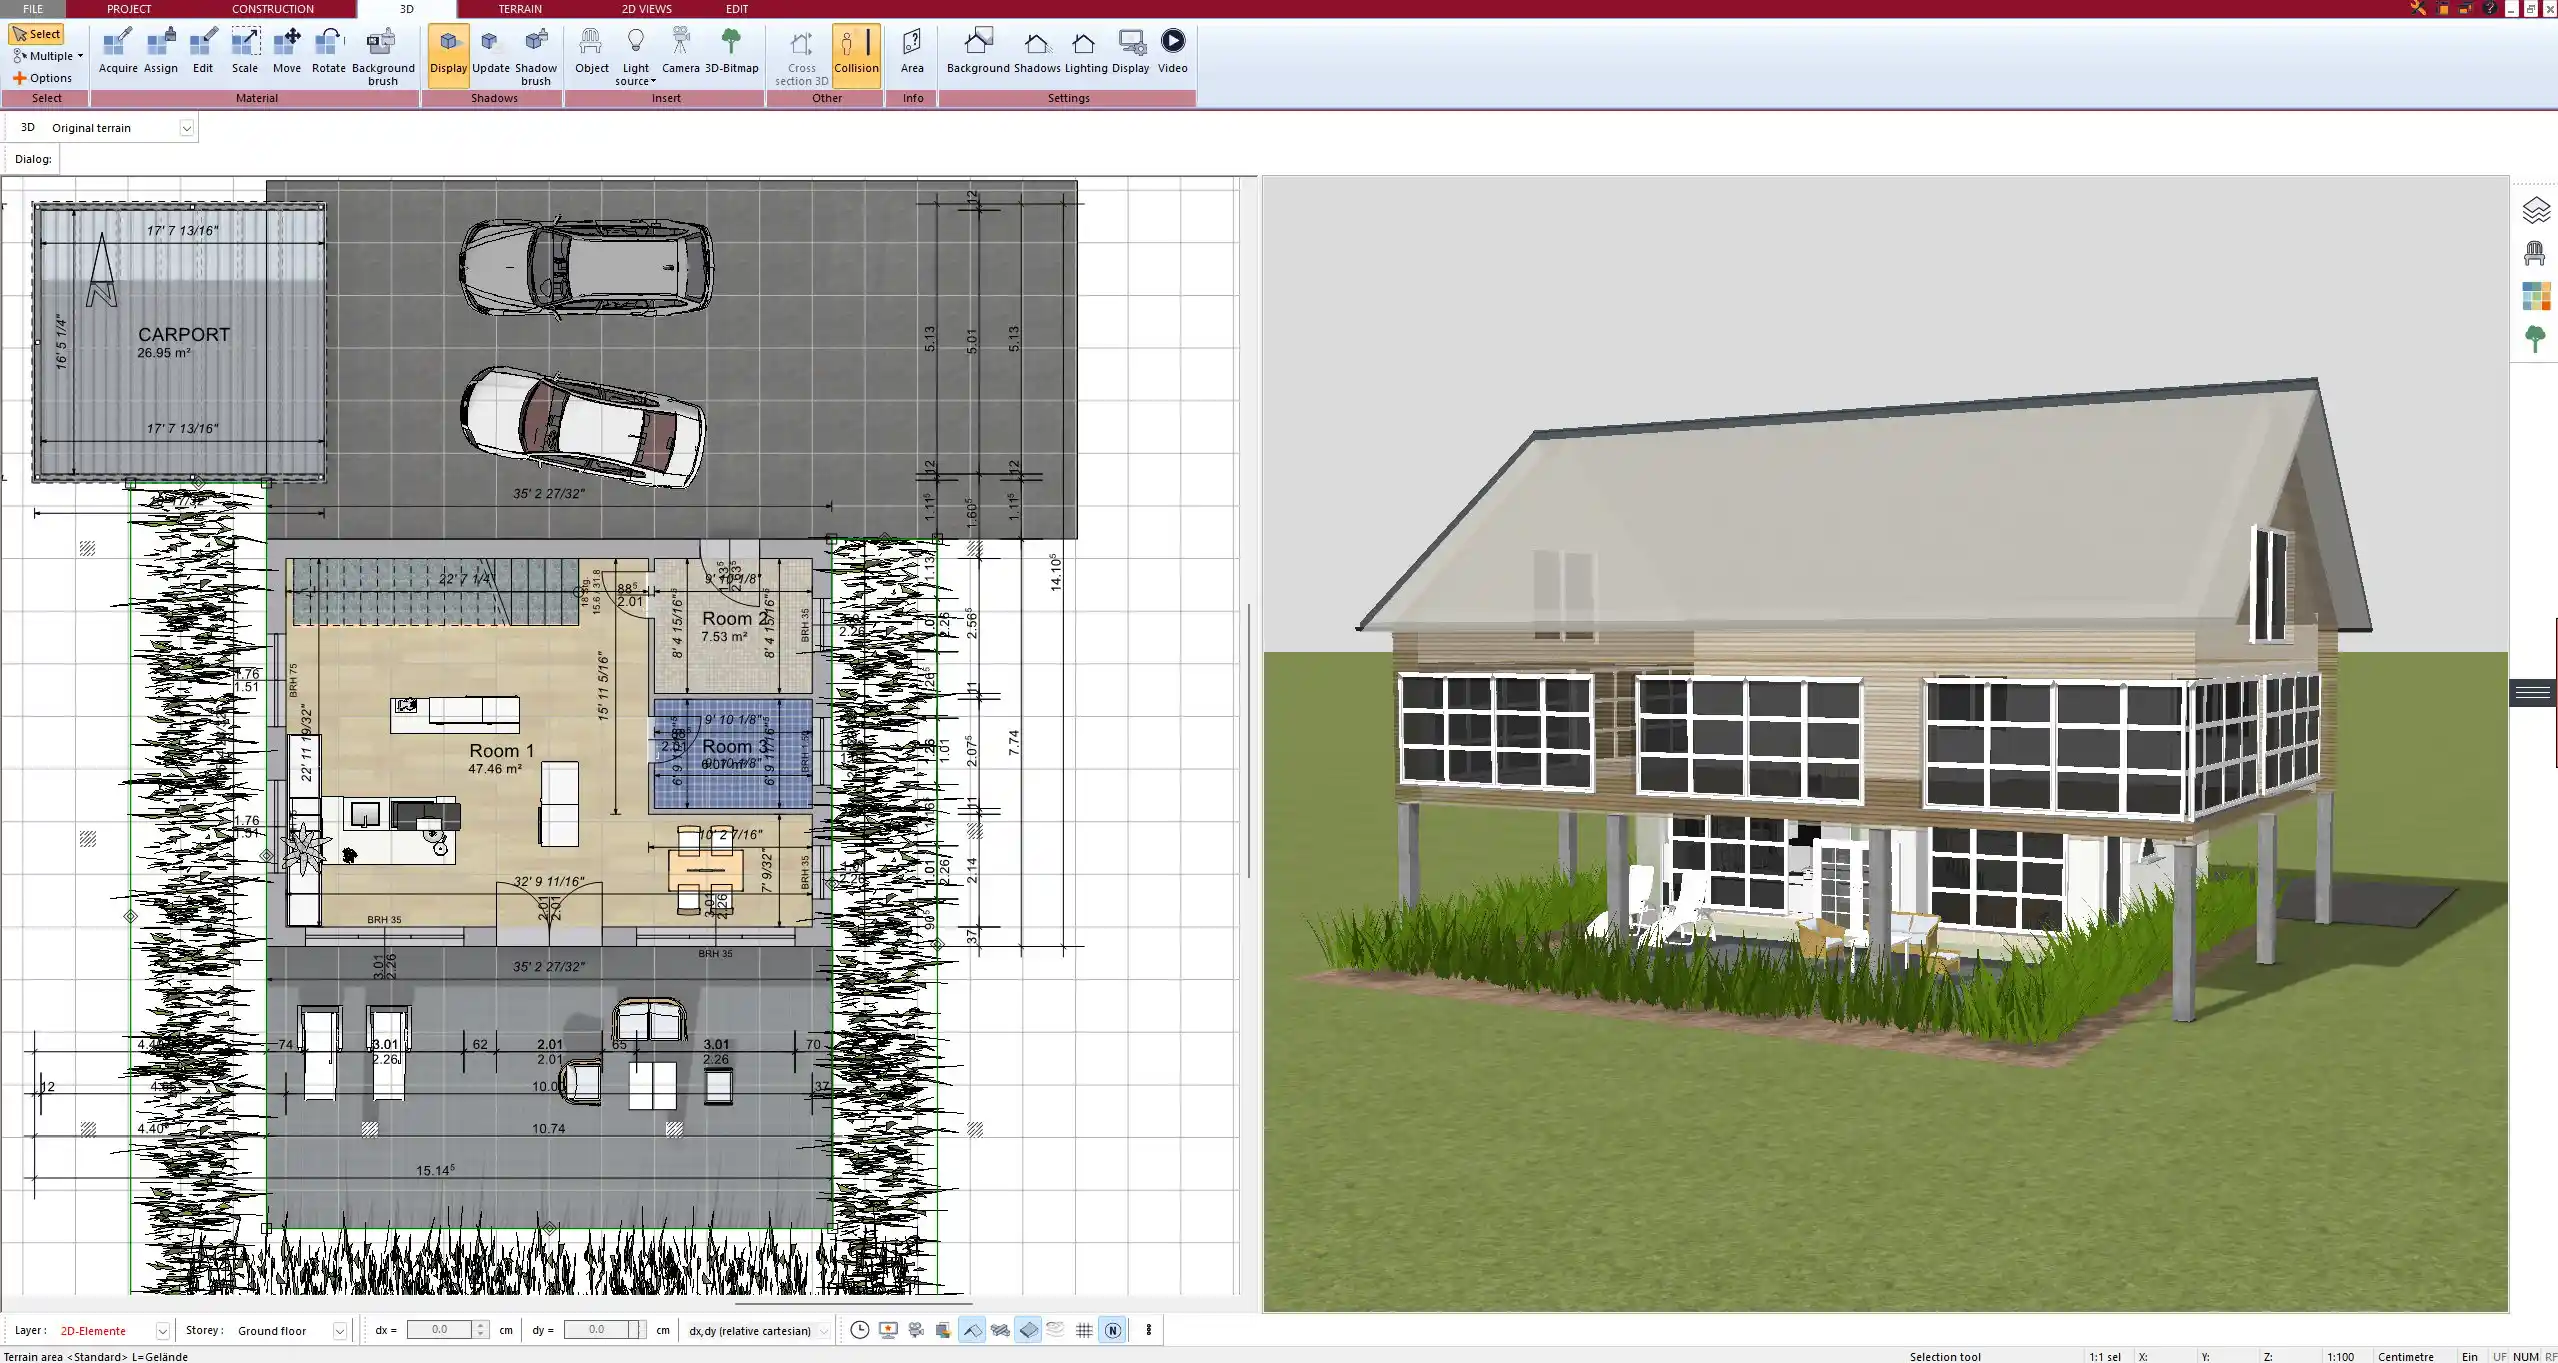Click the monitor star icon in bottom toolbar
The width and height of the screenshot is (2558, 1363).
pyautogui.click(x=888, y=1330)
